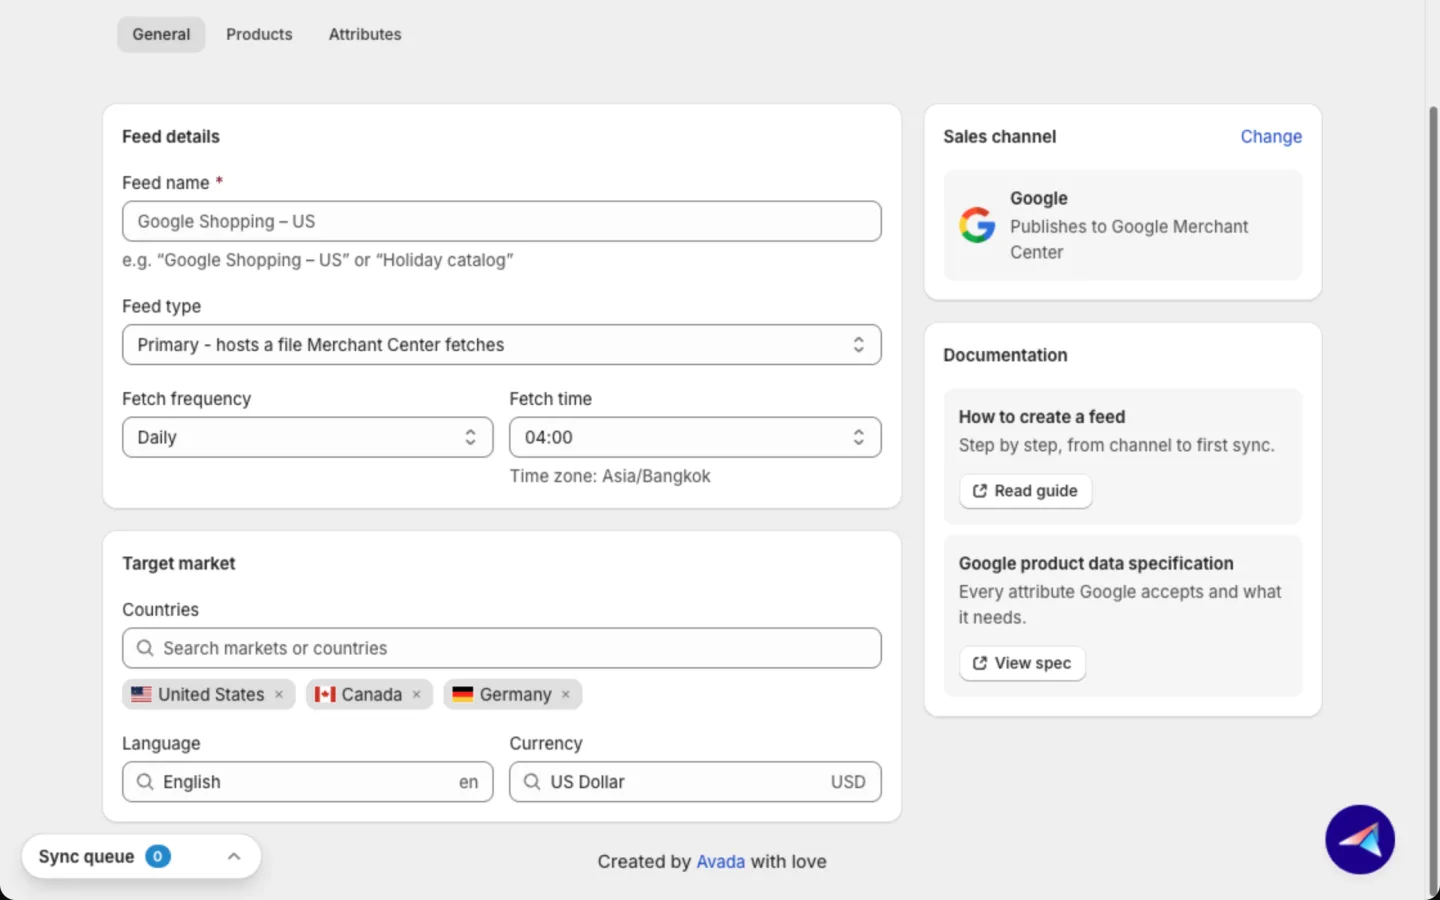The height and width of the screenshot is (900, 1440).
Task: Open the Currency selector field
Action: coord(695,782)
